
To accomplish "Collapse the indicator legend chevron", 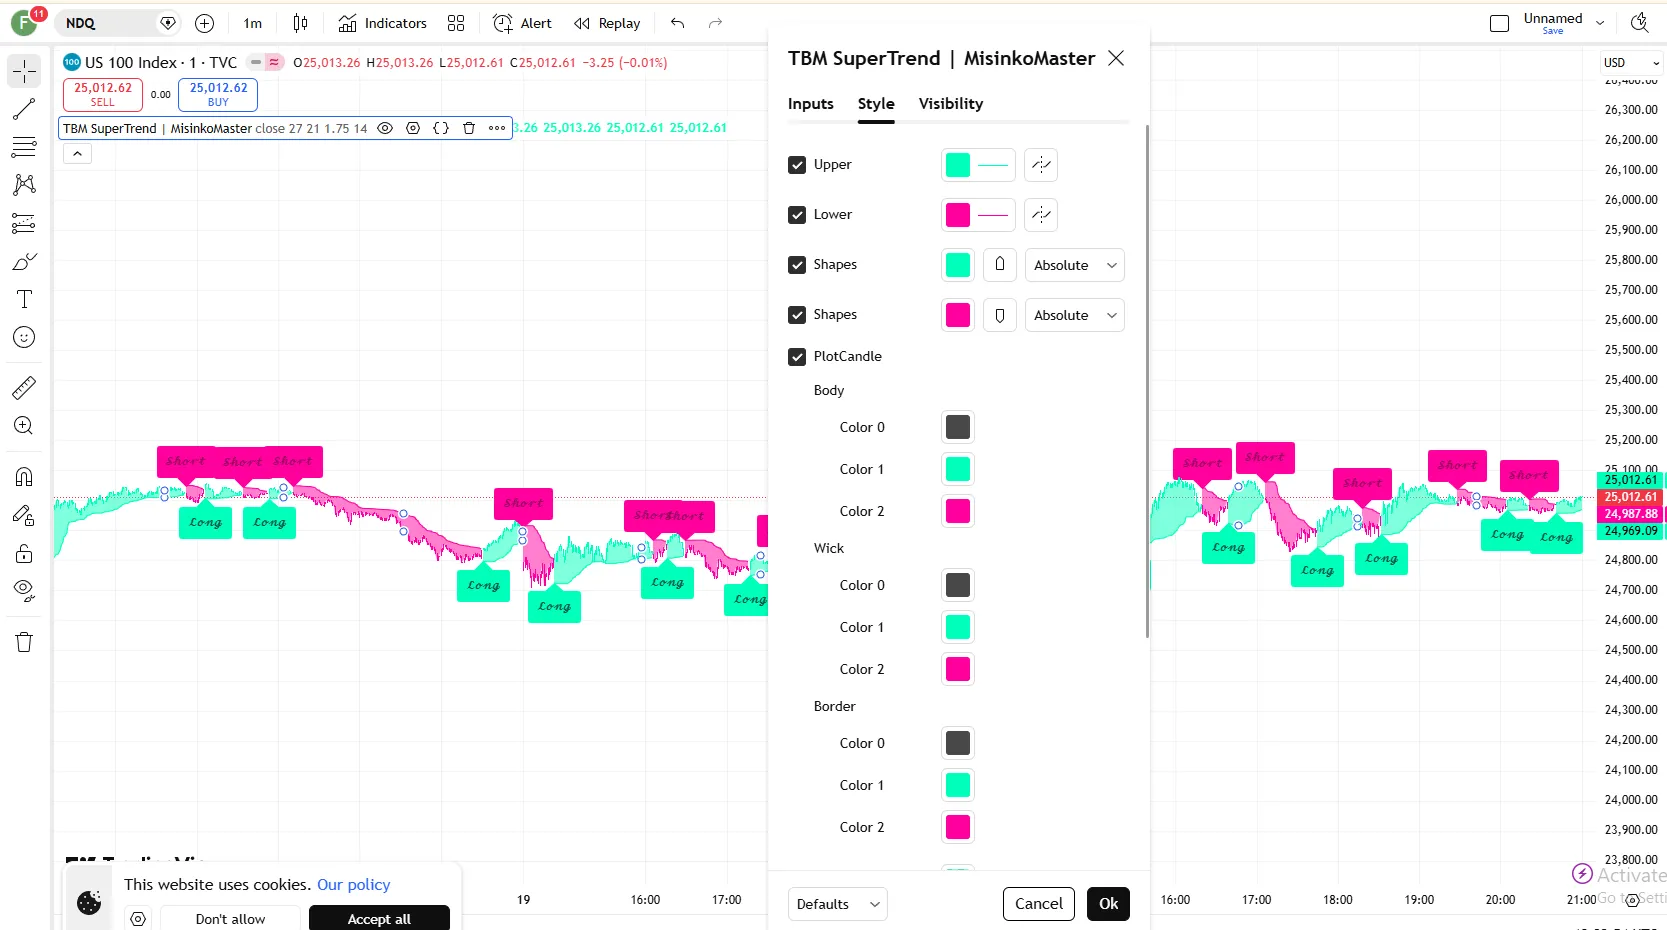I will pyautogui.click(x=77, y=153).
